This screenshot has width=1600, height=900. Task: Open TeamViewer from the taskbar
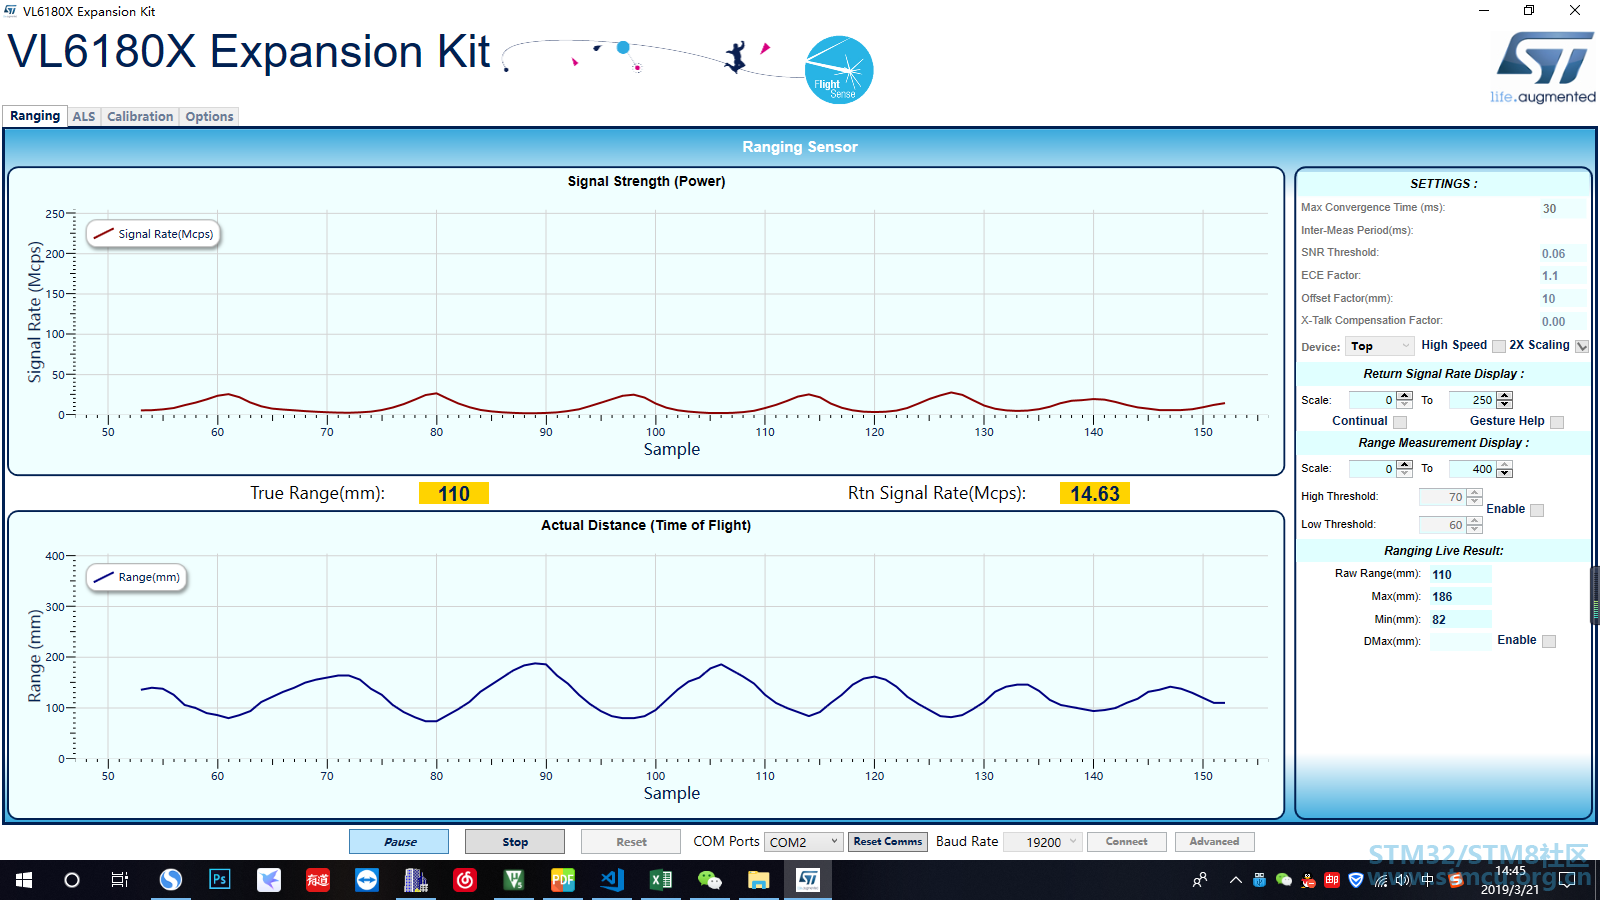click(367, 880)
